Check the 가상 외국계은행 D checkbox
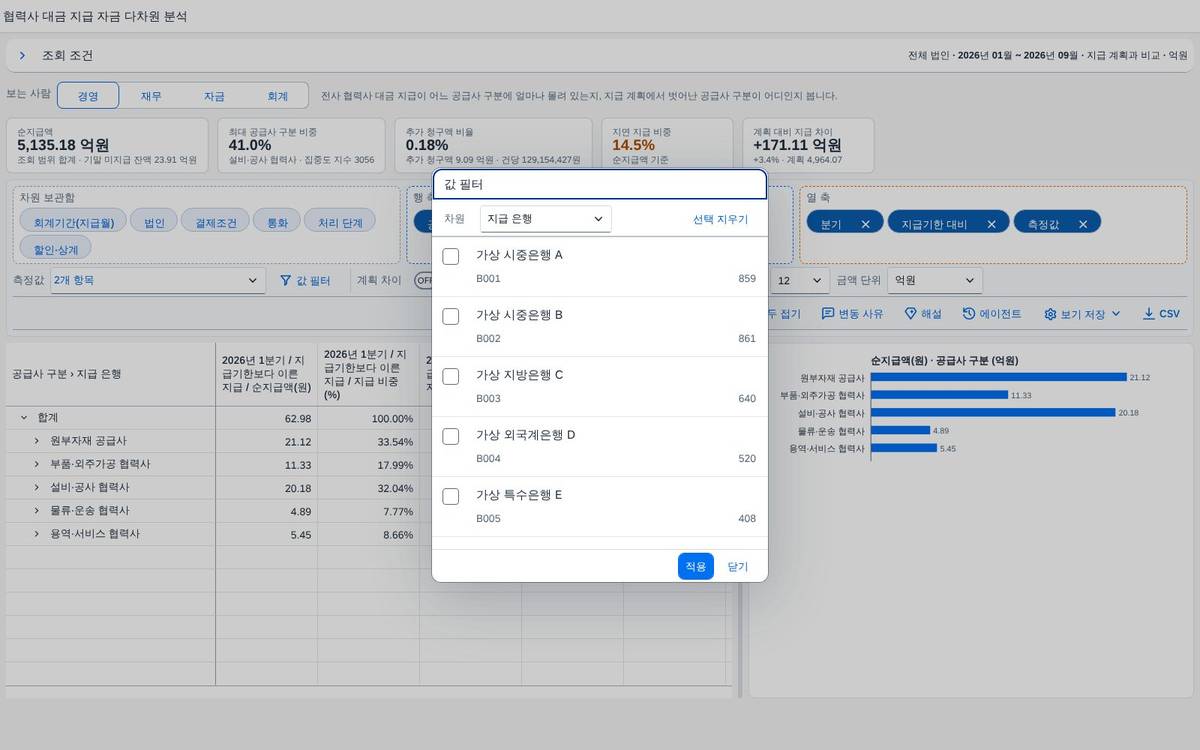 (x=451, y=437)
